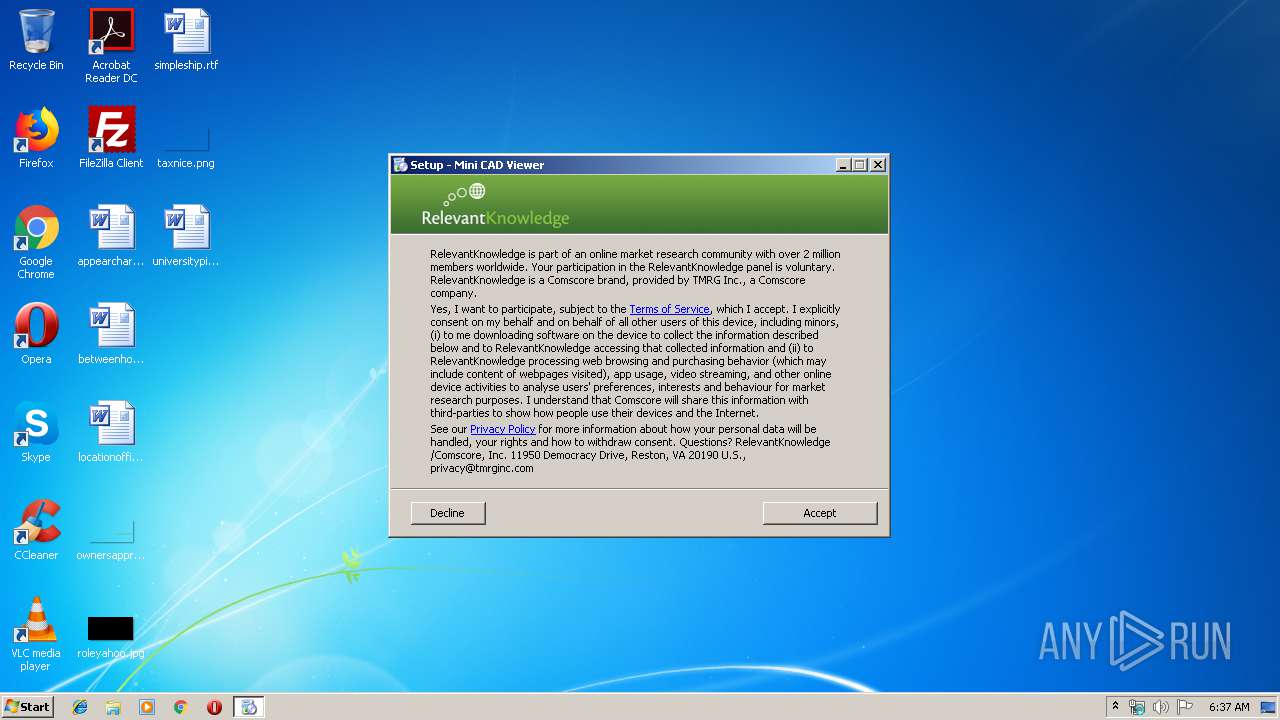Accept the RelevantKnowledge offer

pyautogui.click(x=820, y=513)
